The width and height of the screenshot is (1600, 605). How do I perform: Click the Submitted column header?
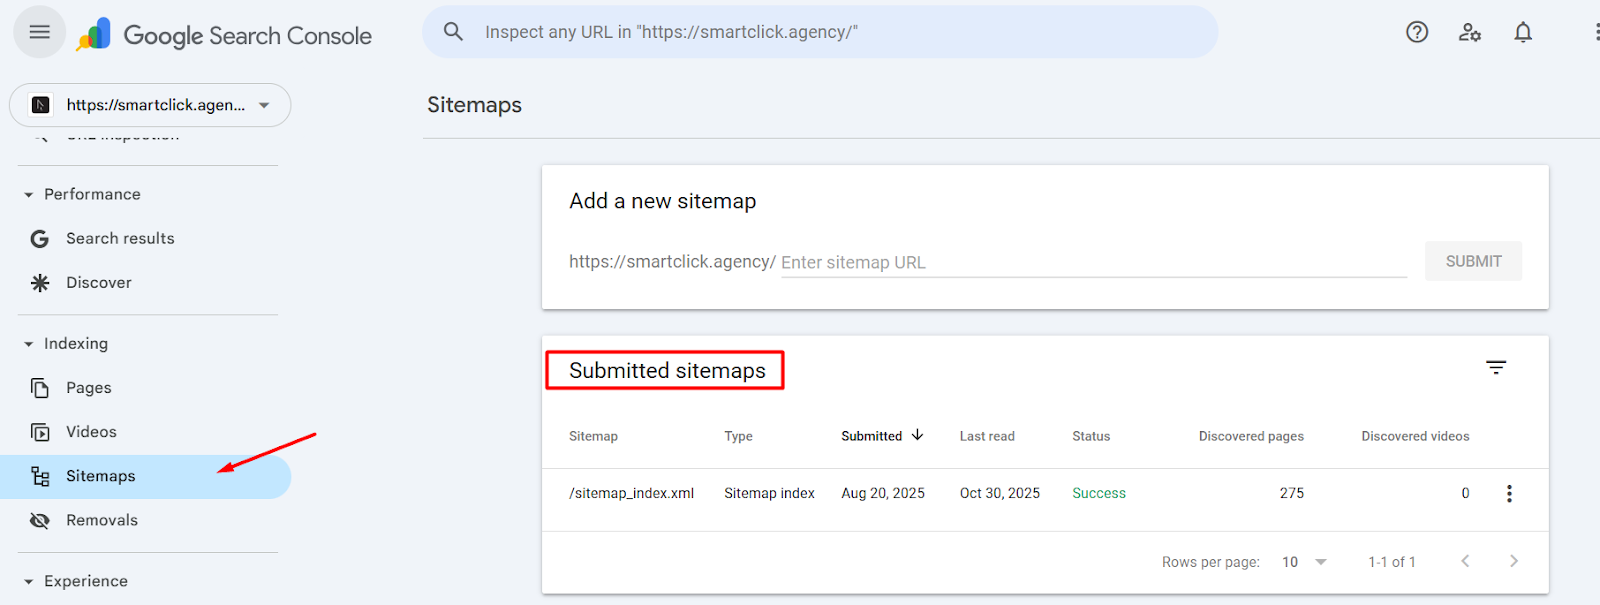click(x=871, y=436)
